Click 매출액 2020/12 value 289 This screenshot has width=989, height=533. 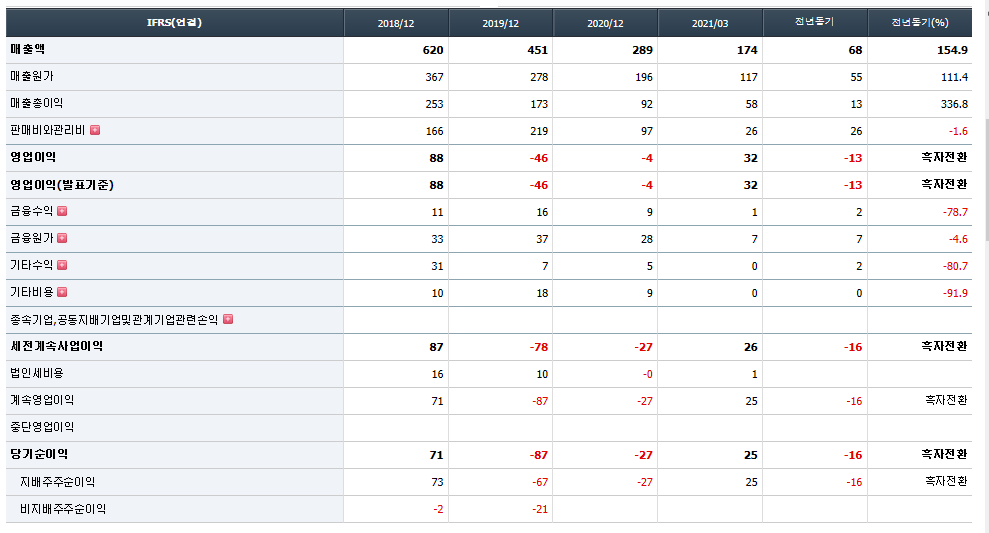click(x=642, y=50)
